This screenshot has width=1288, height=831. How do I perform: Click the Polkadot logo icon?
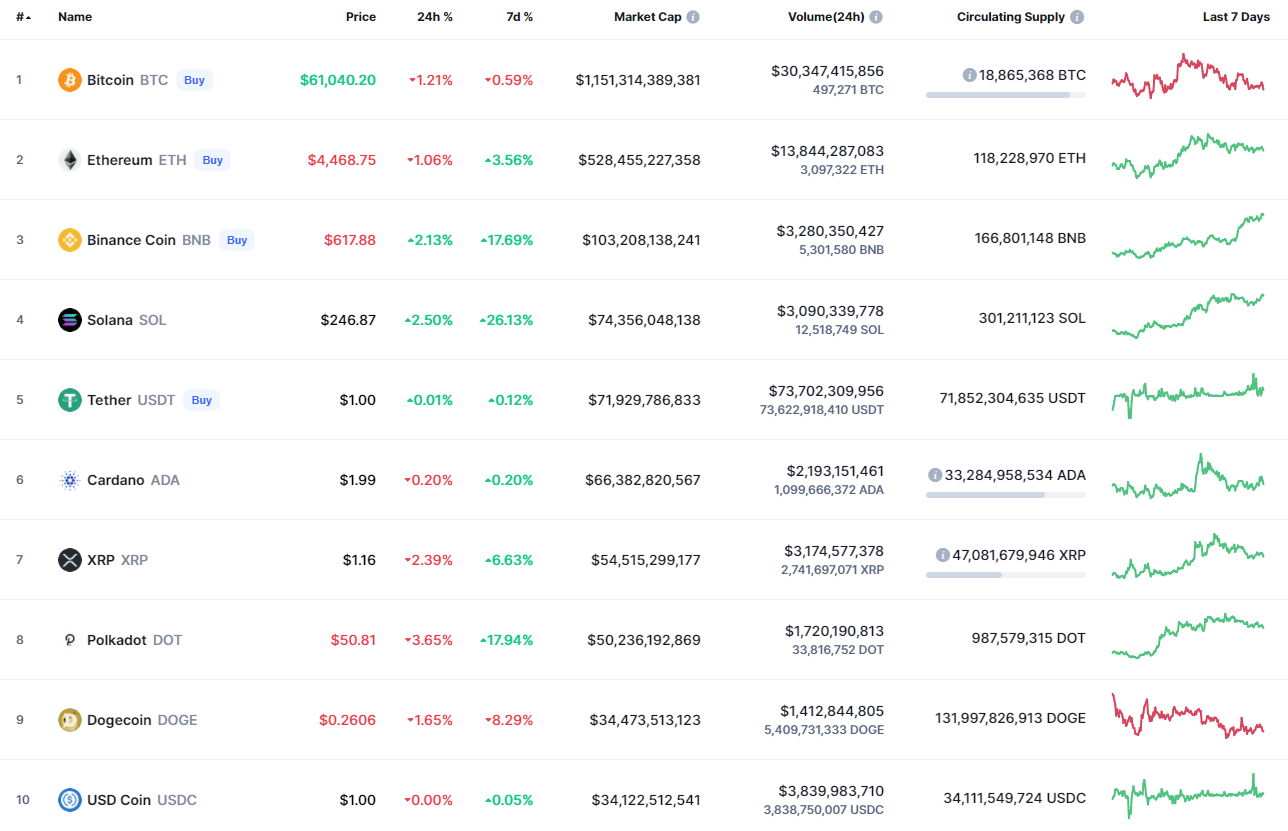coord(69,640)
